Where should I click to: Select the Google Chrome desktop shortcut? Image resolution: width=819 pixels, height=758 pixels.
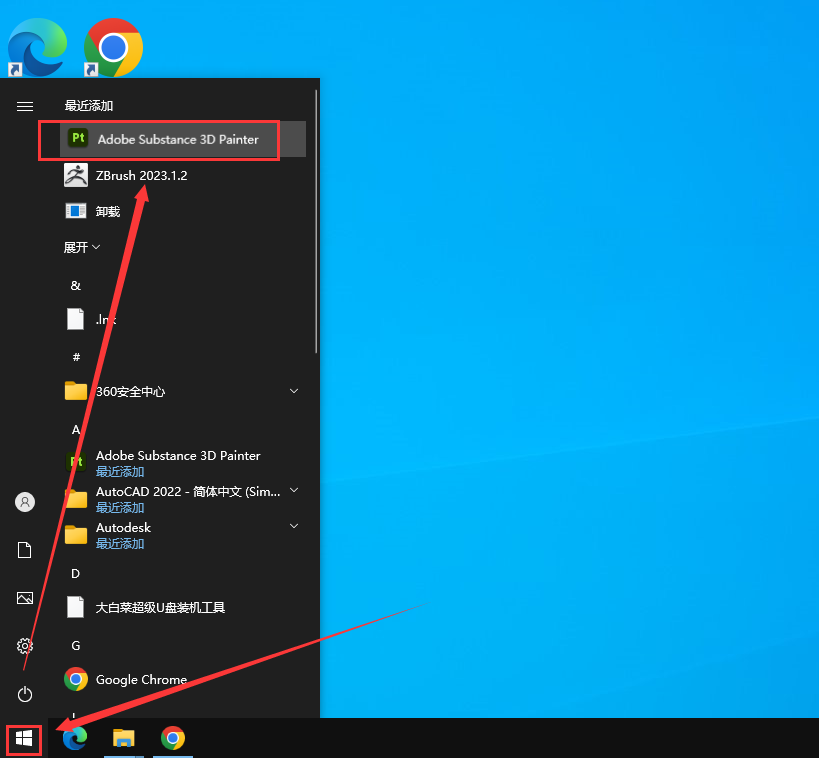point(113,47)
